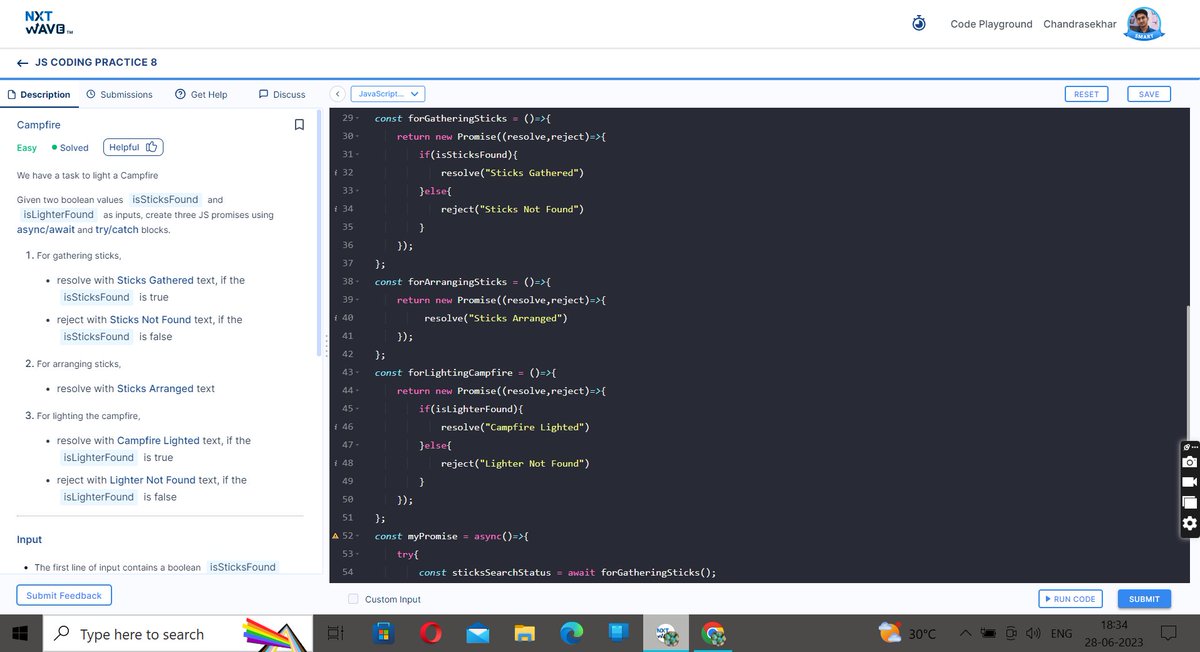Viewport: 1200px width, 652px height.
Task: Click the info marker on line 48
Action: (x=334, y=463)
